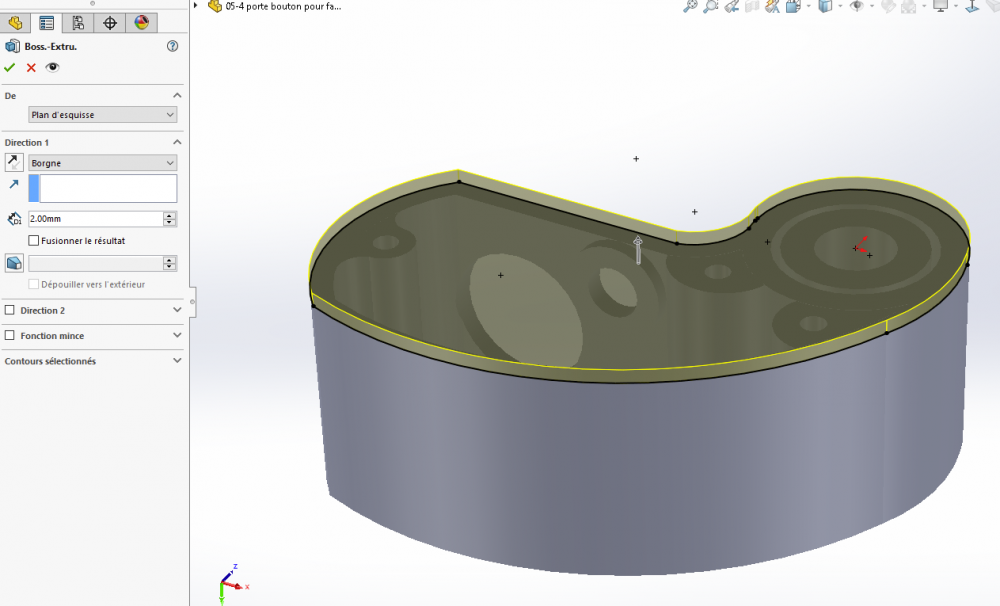Click the collapse handle on the panel edge
This screenshot has height=606, width=1000.
(x=192, y=300)
